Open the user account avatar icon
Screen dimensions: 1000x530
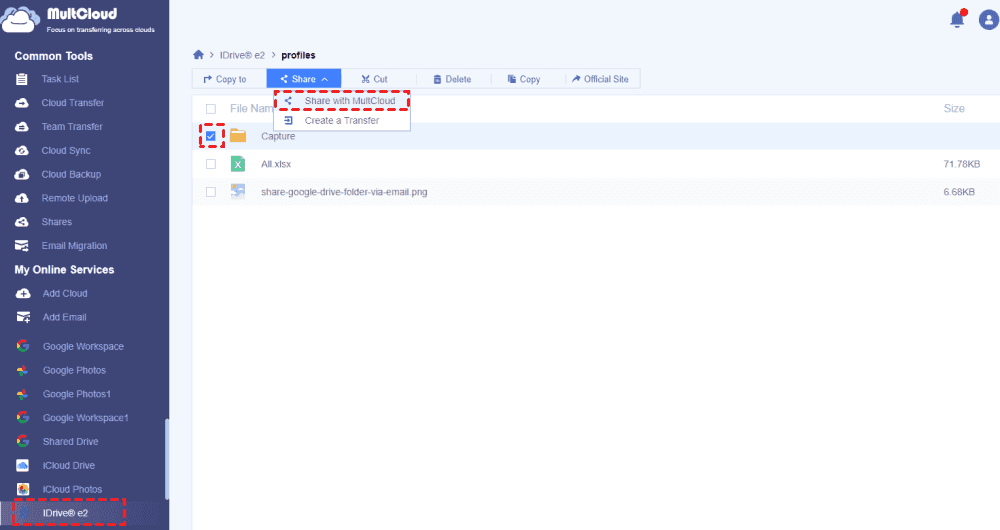[989, 20]
